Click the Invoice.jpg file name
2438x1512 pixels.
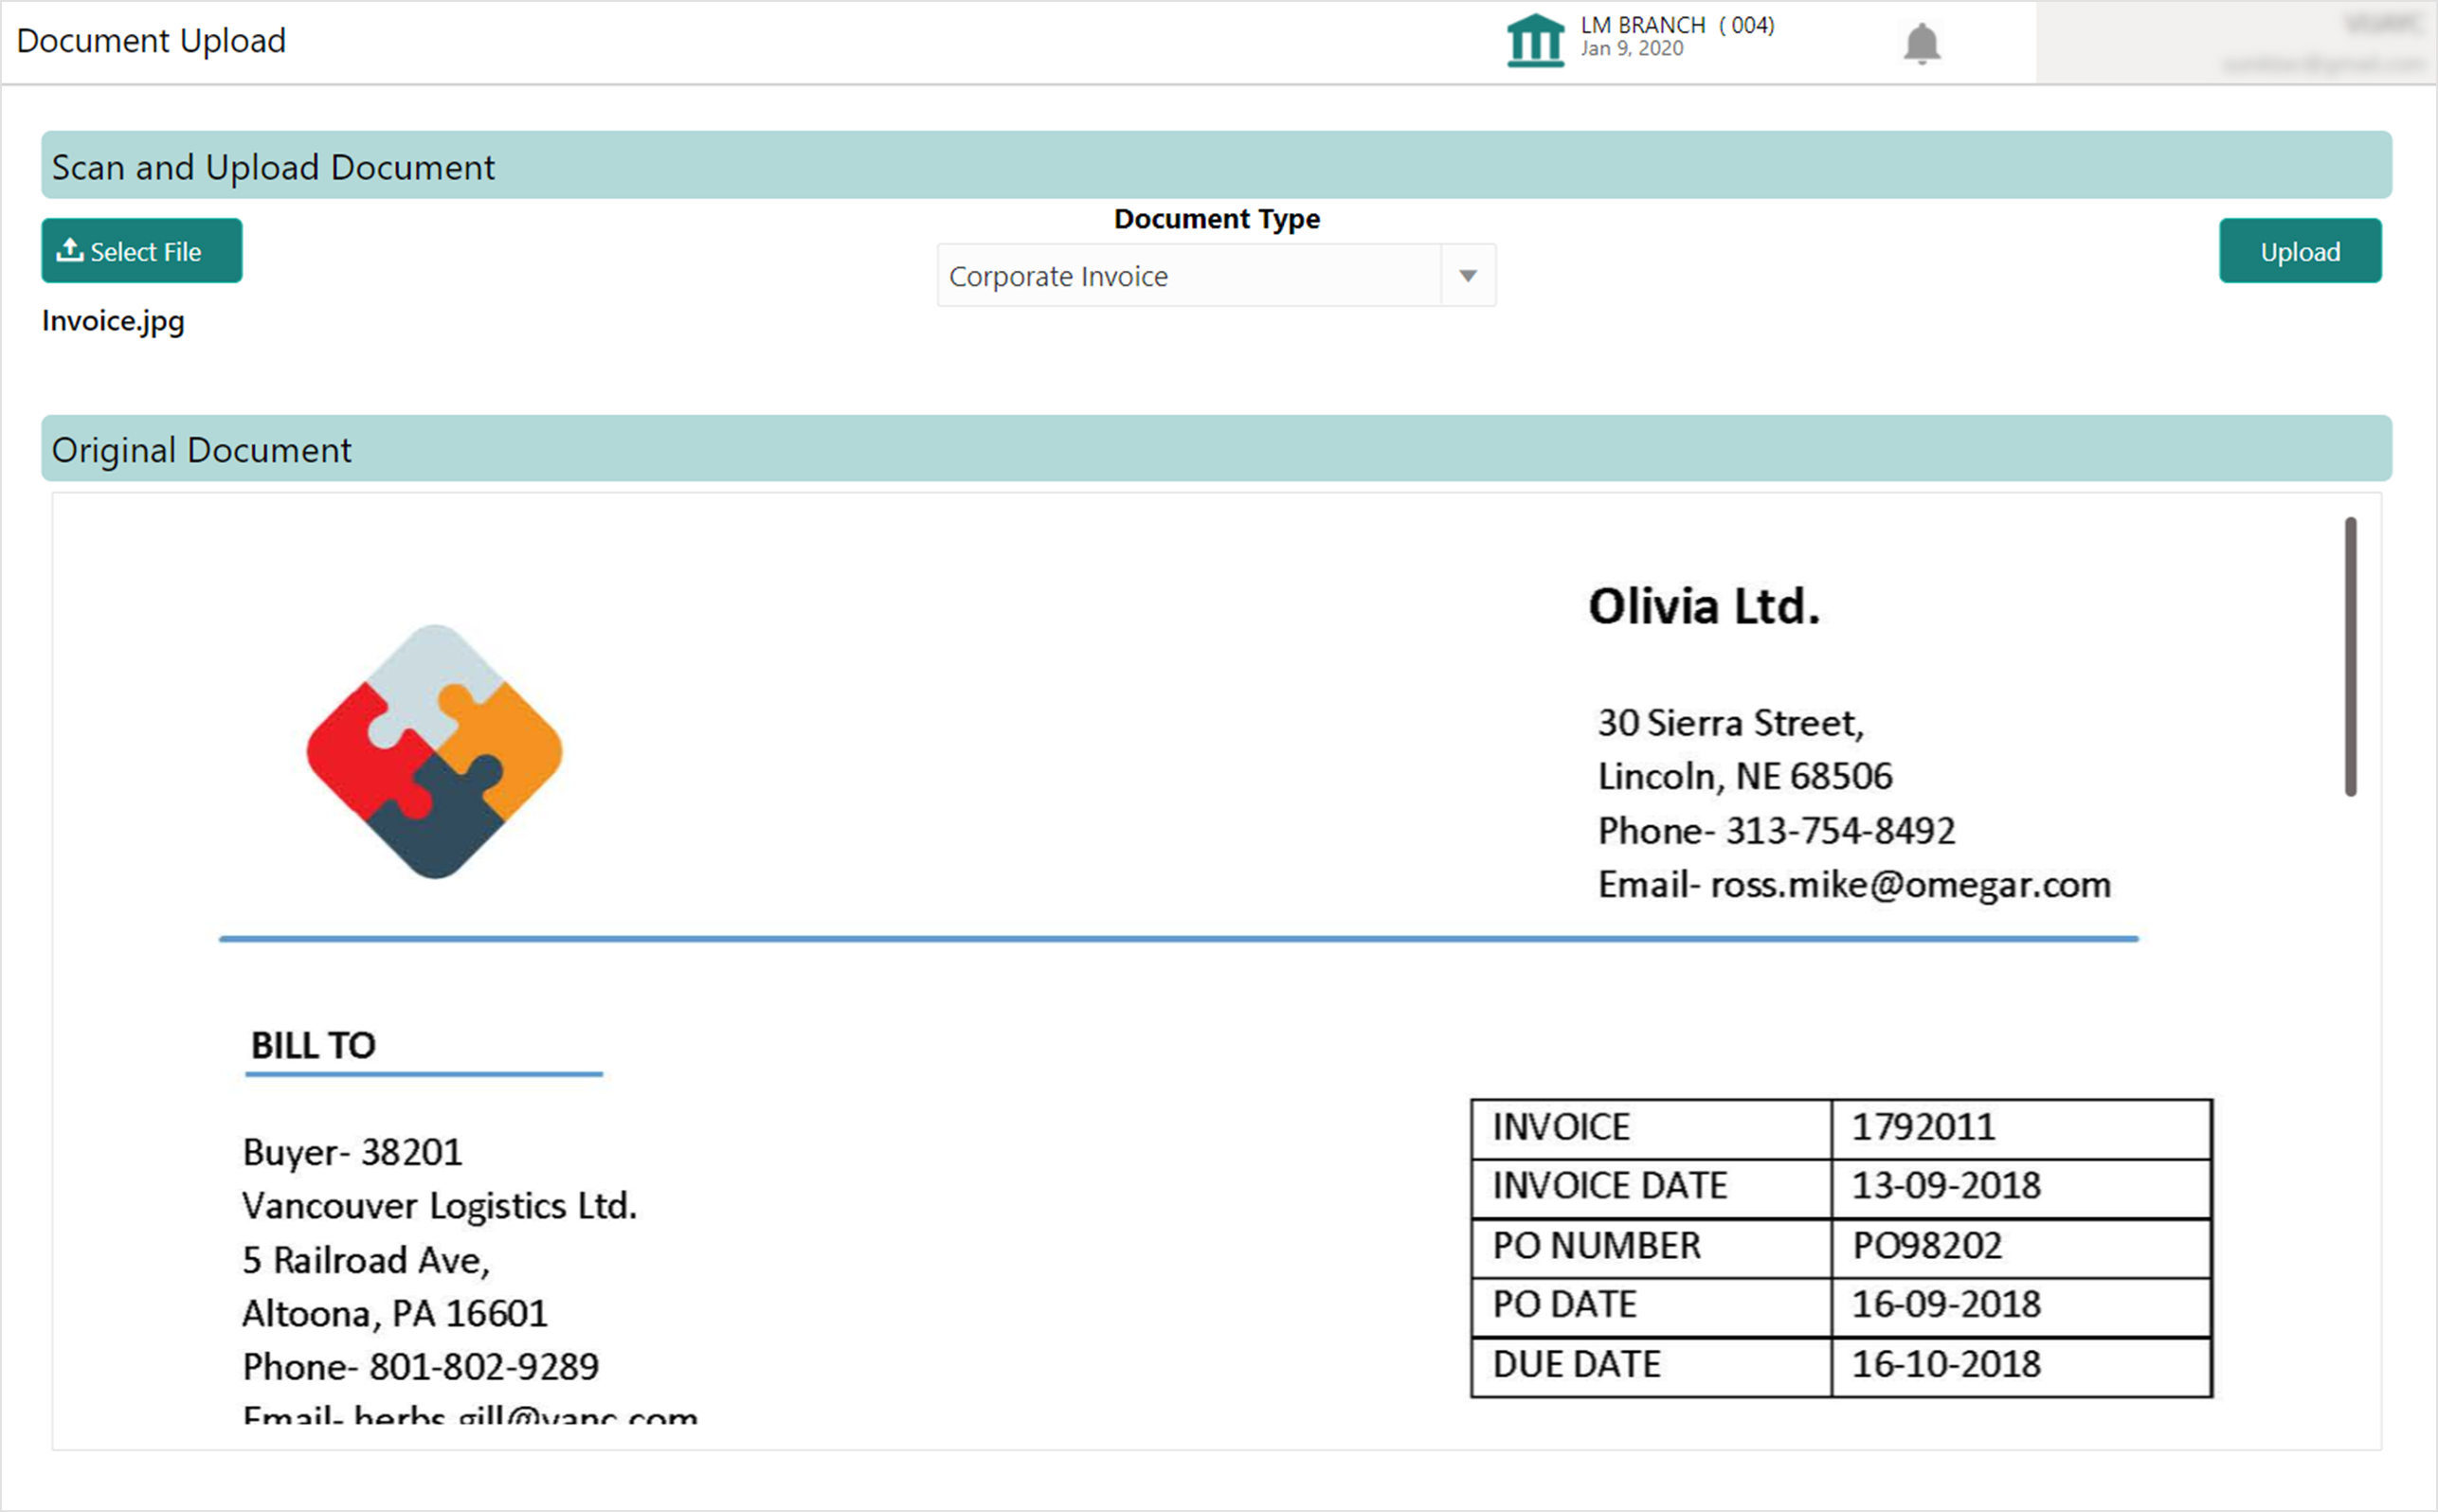pyautogui.click(x=113, y=321)
